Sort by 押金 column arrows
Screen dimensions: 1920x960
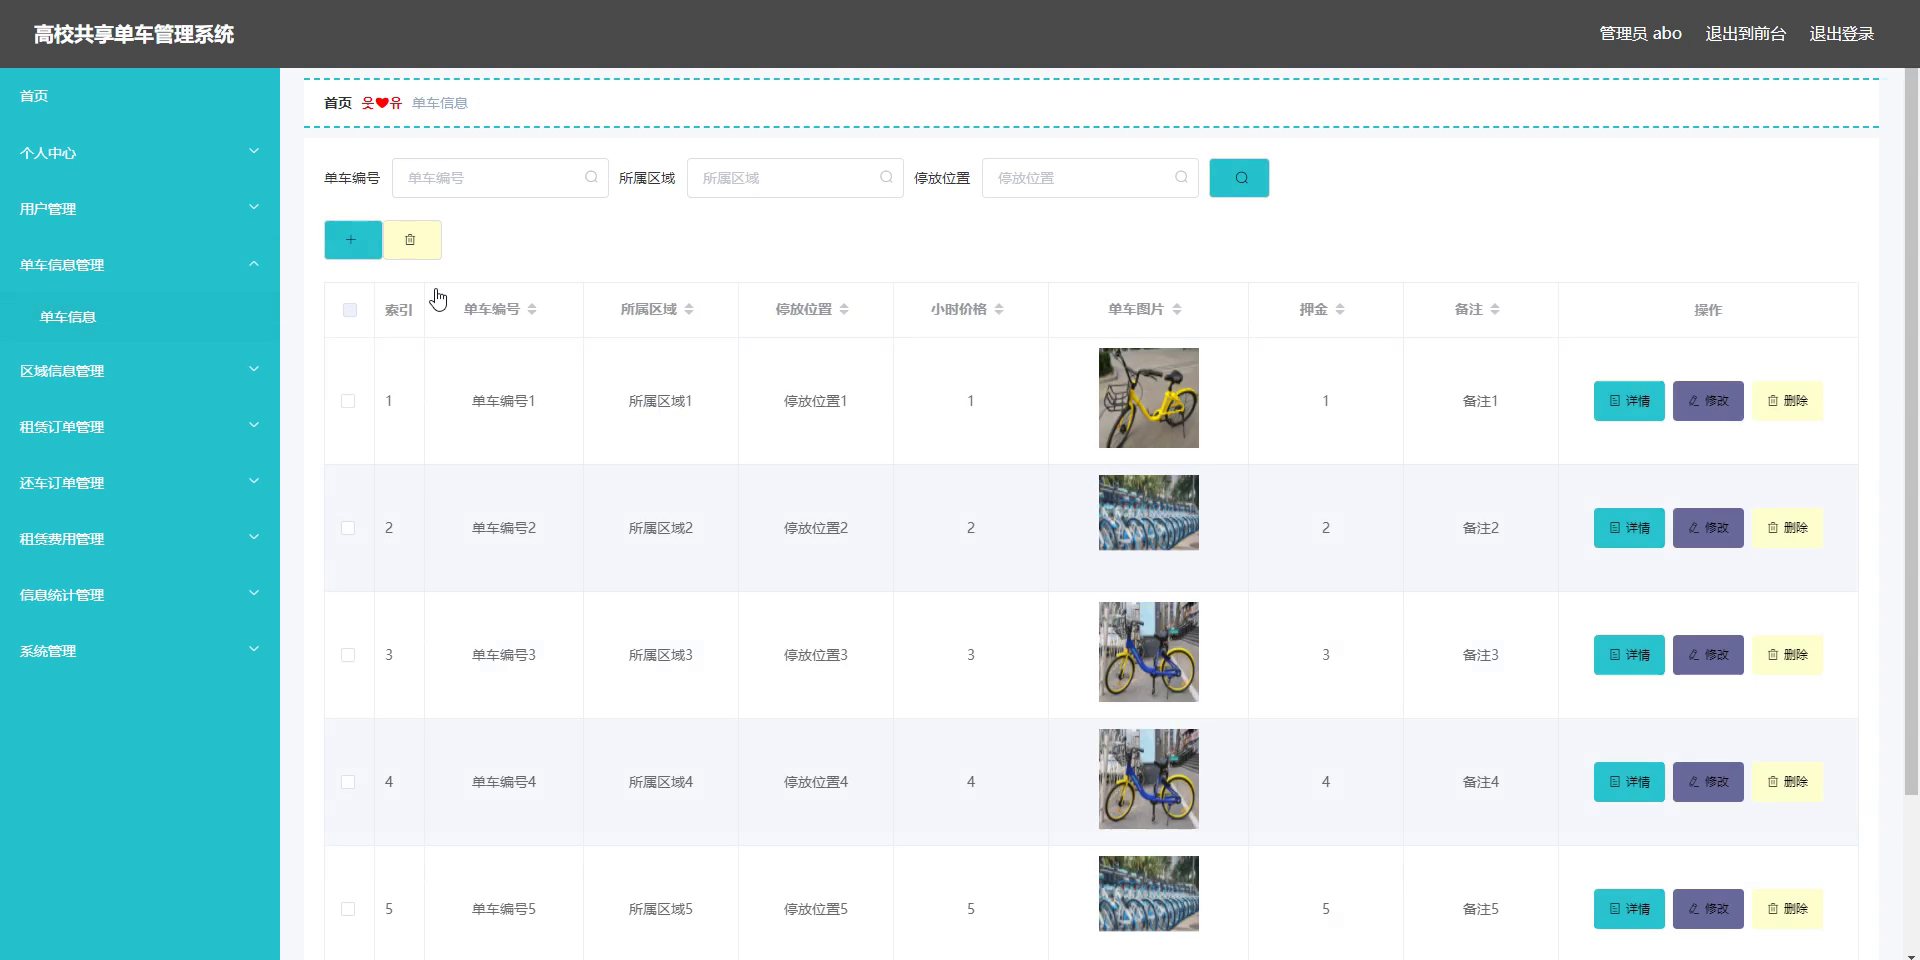1340,310
